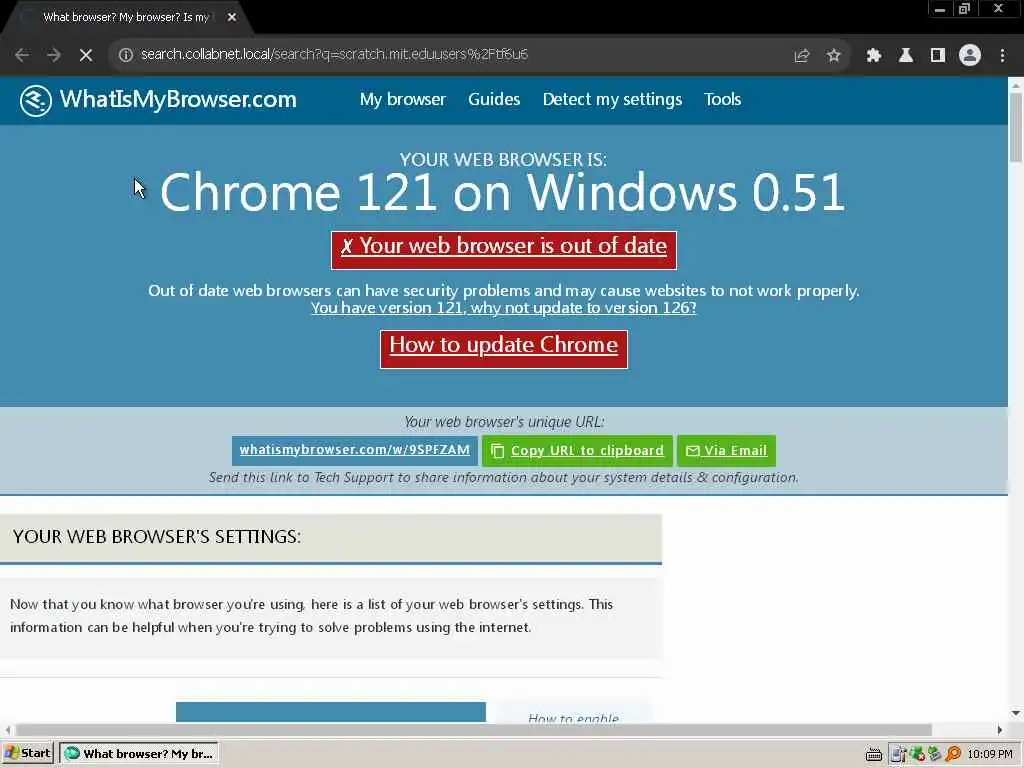Viewport: 1024px width, 768px height.
Task: Click the on-screen keyboard tray icon
Action: [874, 754]
